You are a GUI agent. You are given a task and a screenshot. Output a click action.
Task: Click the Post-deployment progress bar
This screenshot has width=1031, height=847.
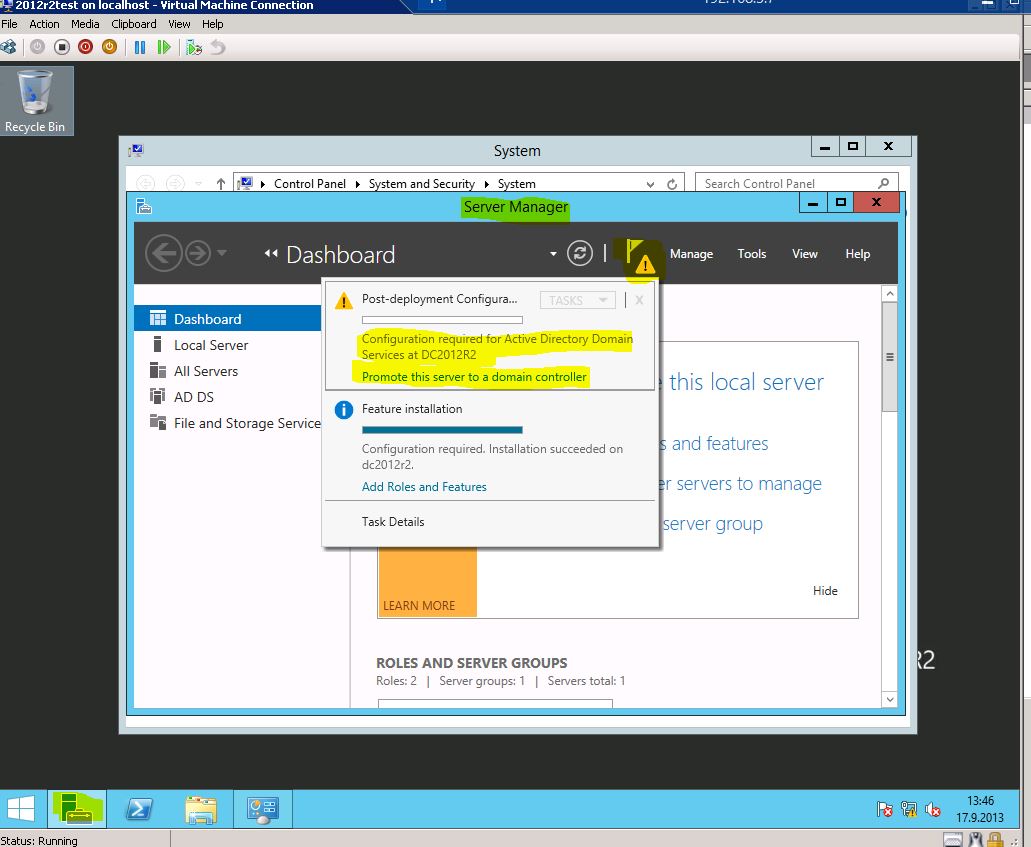click(442, 320)
